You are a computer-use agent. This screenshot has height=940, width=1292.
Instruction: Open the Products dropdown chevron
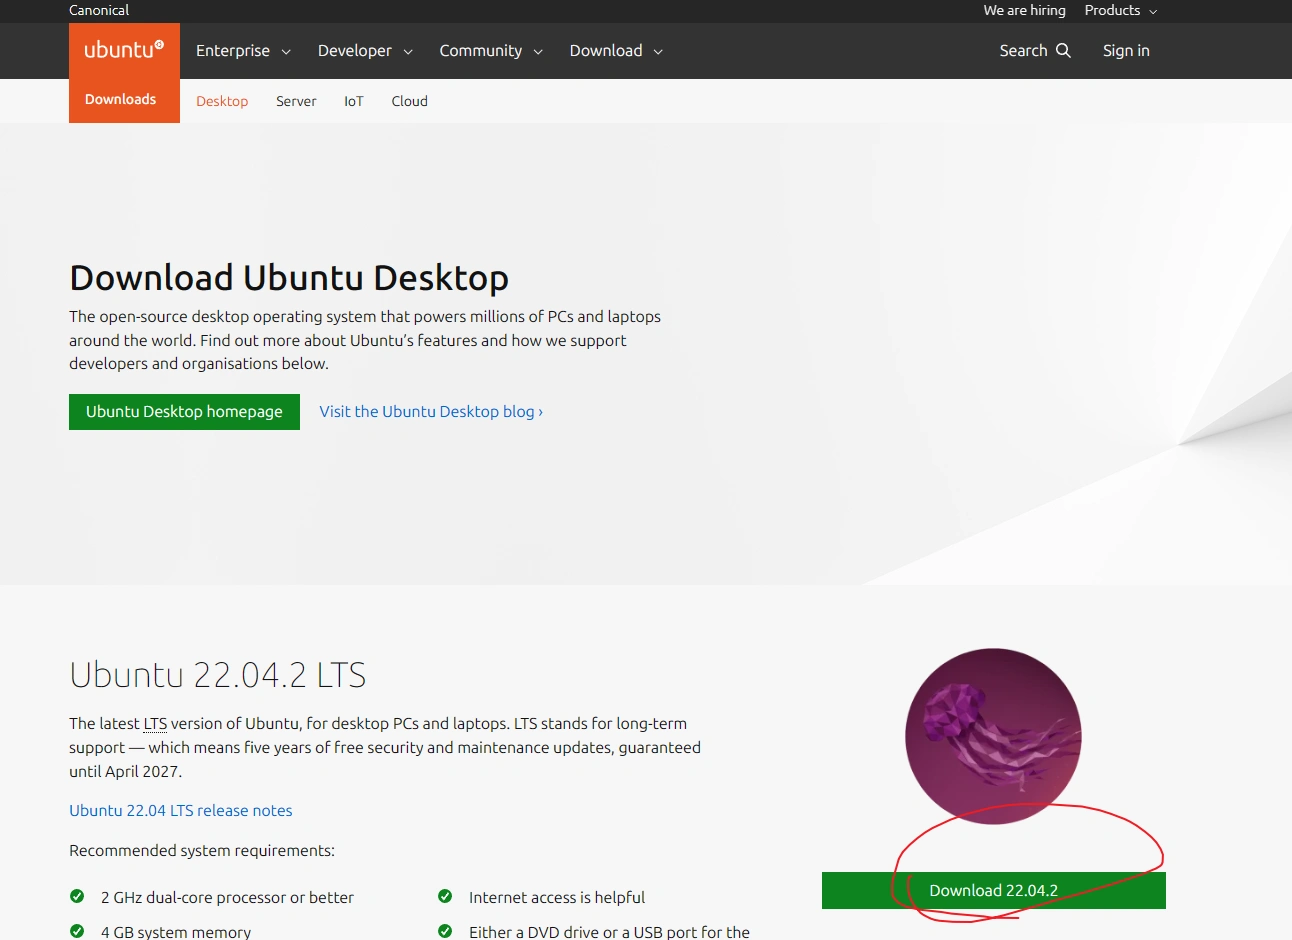[1153, 12]
